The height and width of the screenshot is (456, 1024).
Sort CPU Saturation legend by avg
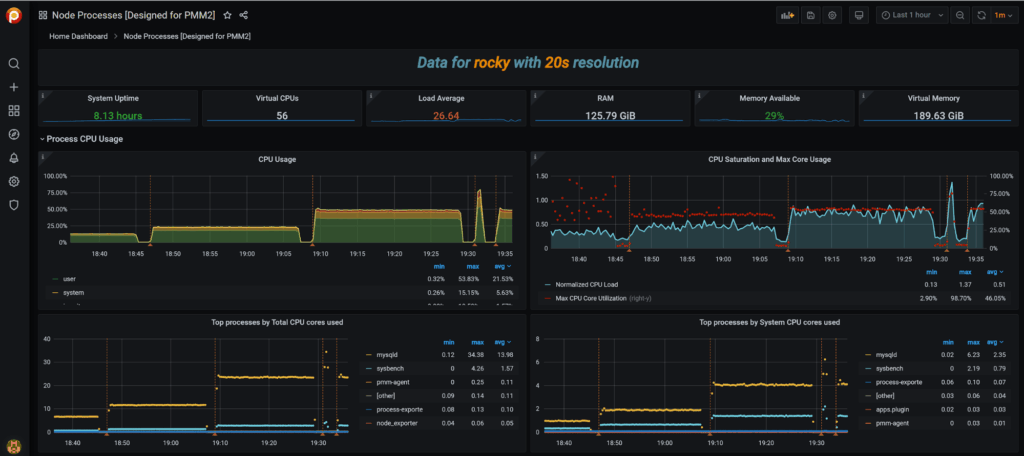pyautogui.click(x=994, y=272)
